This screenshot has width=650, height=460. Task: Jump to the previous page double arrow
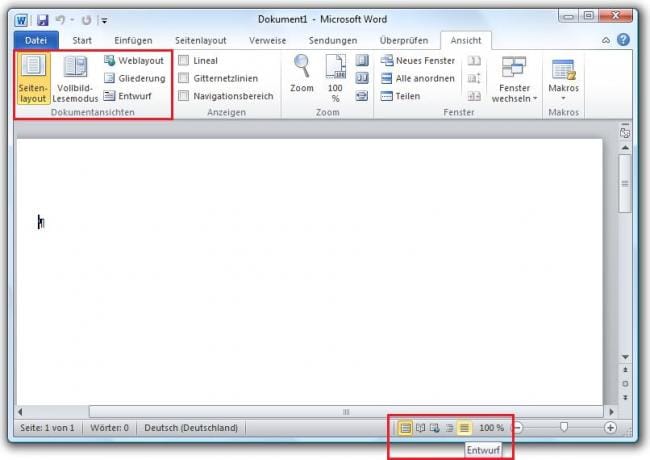tap(625, 370)
